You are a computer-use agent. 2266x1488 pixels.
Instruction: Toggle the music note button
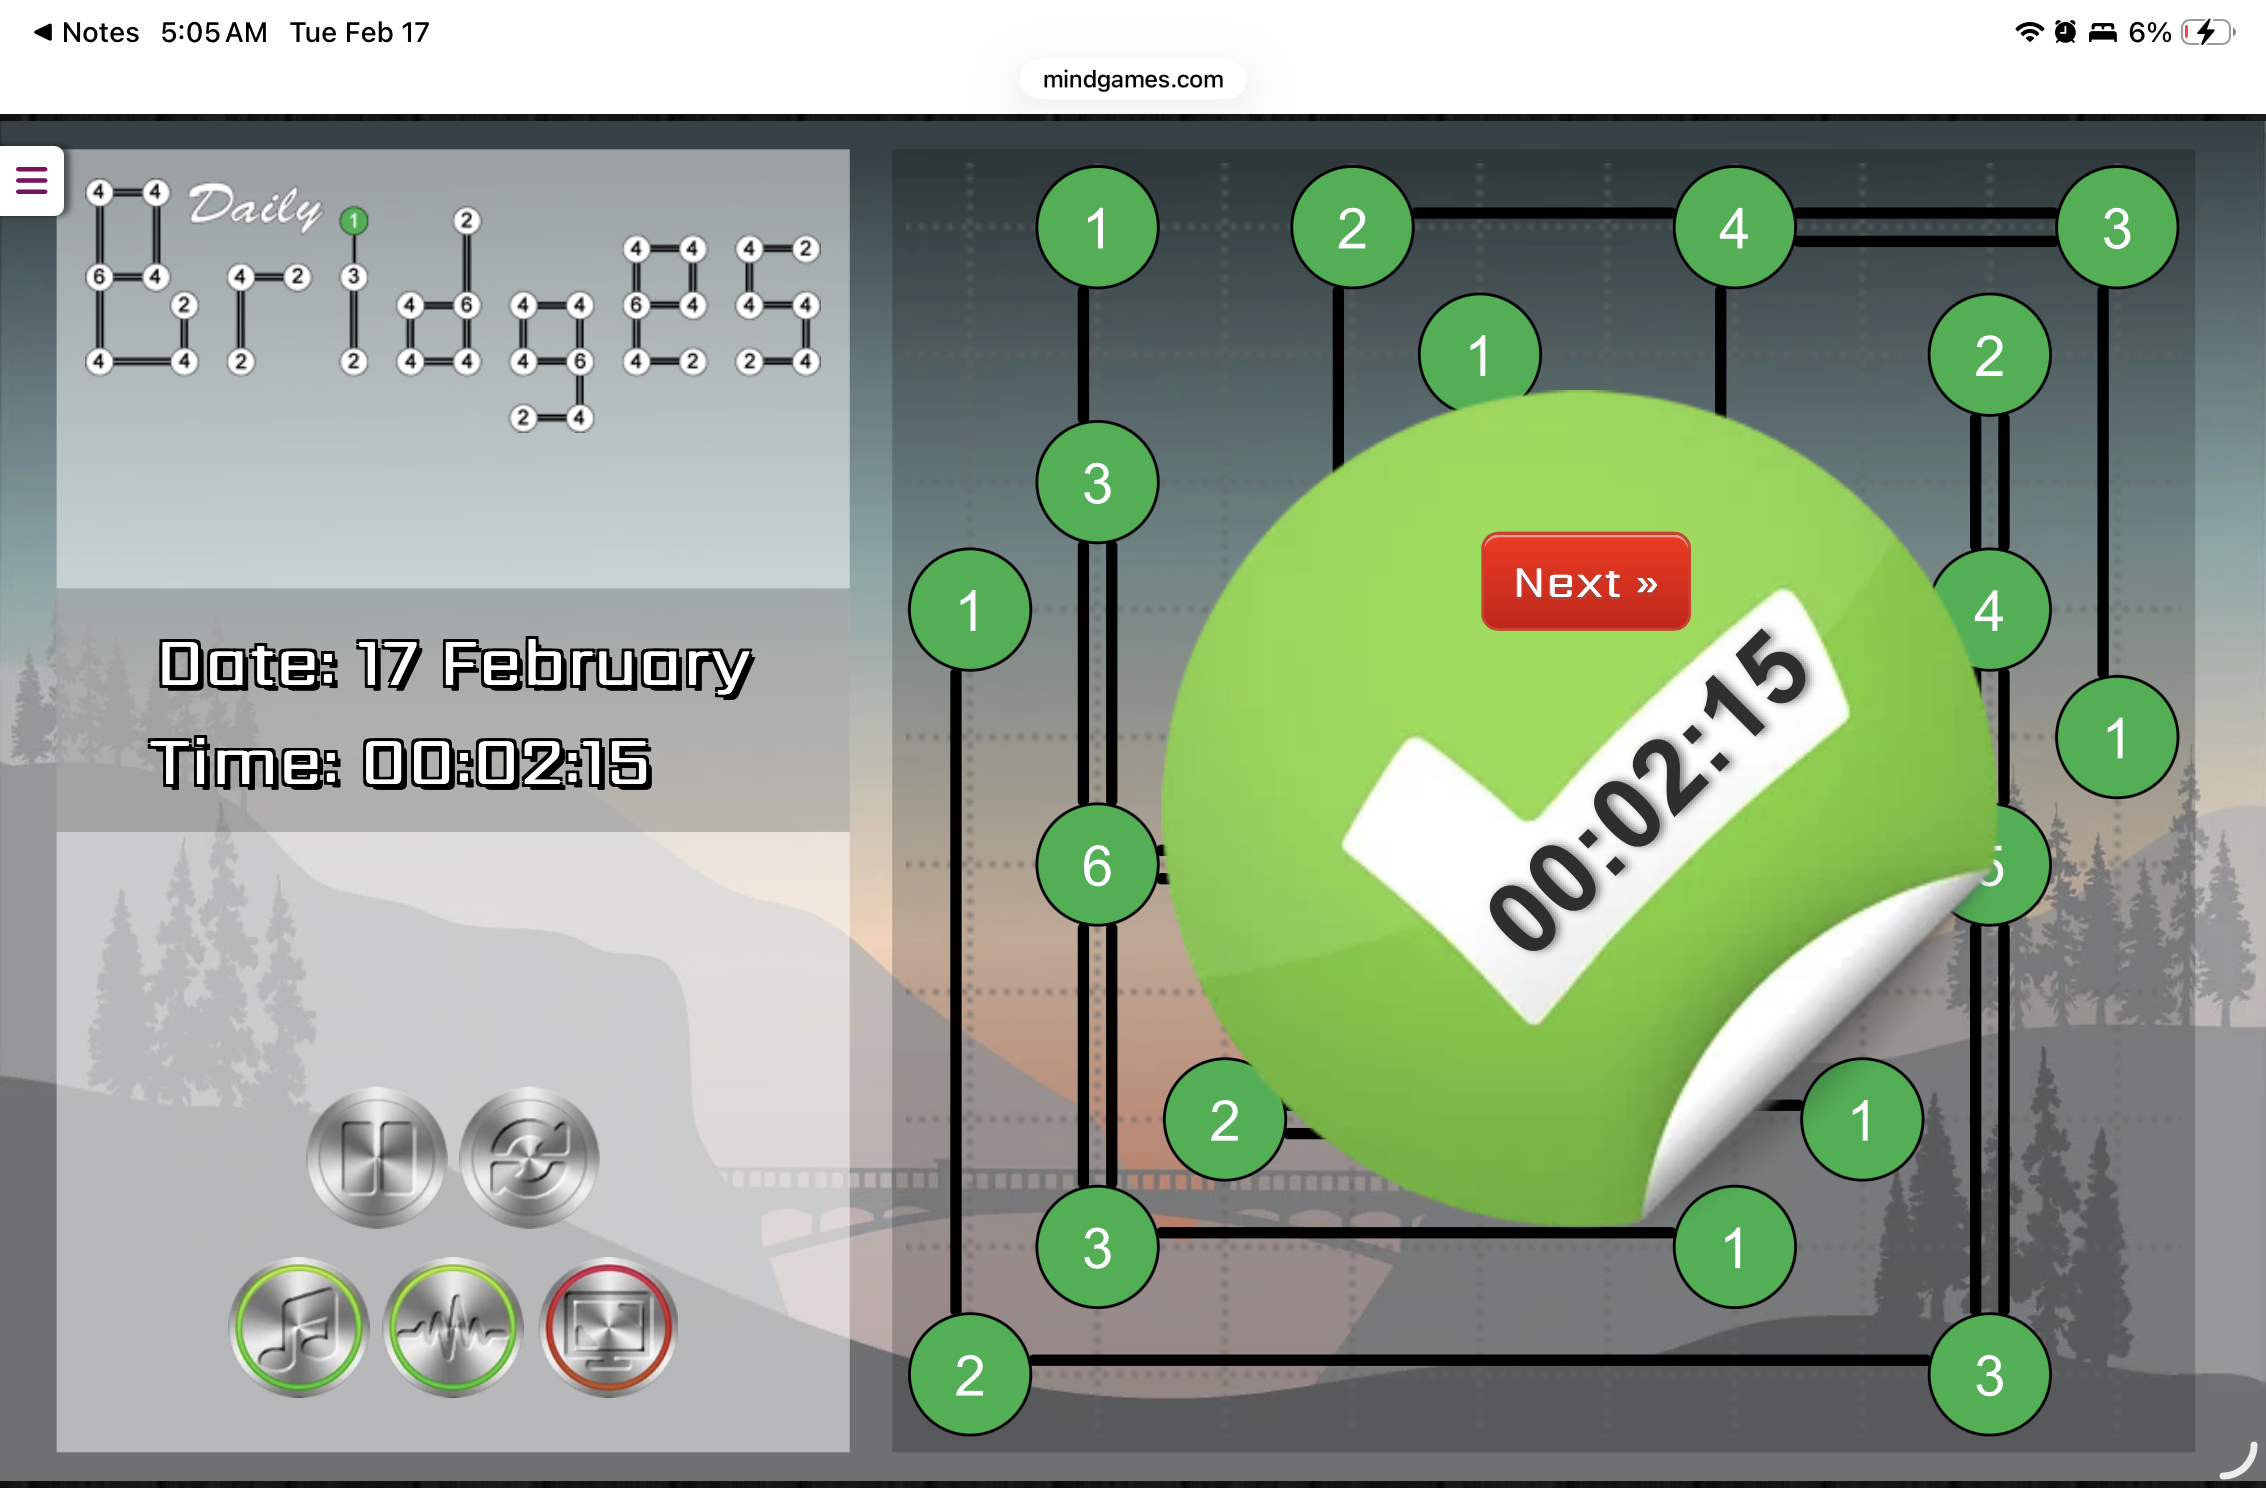(x=299, y=1327)
